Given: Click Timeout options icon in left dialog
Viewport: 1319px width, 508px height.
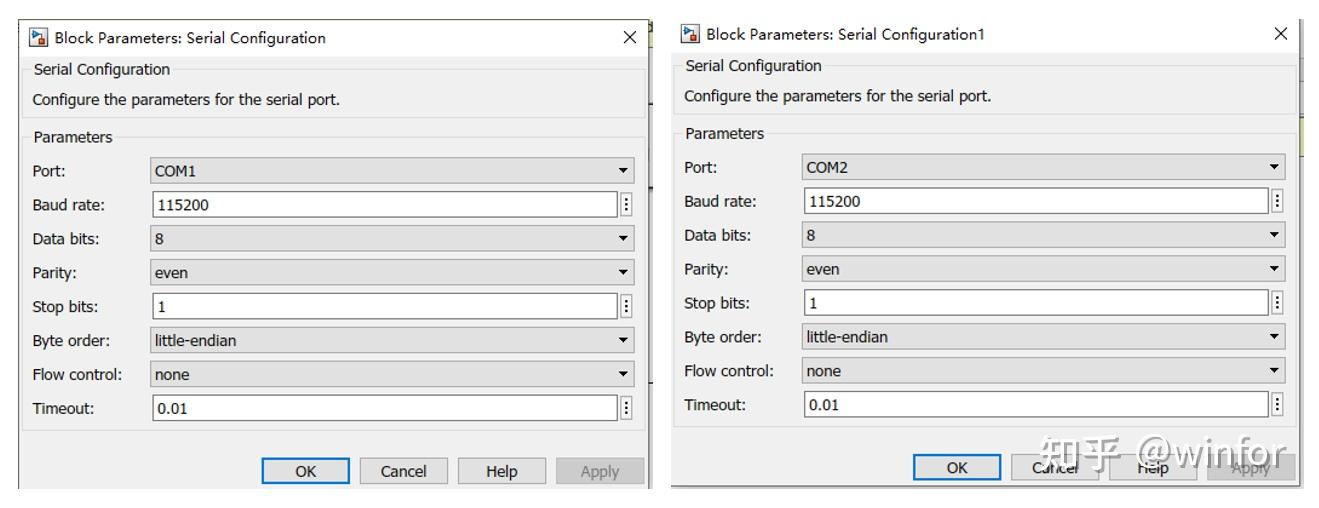Looking at the screenshot, I should [627, 408].
